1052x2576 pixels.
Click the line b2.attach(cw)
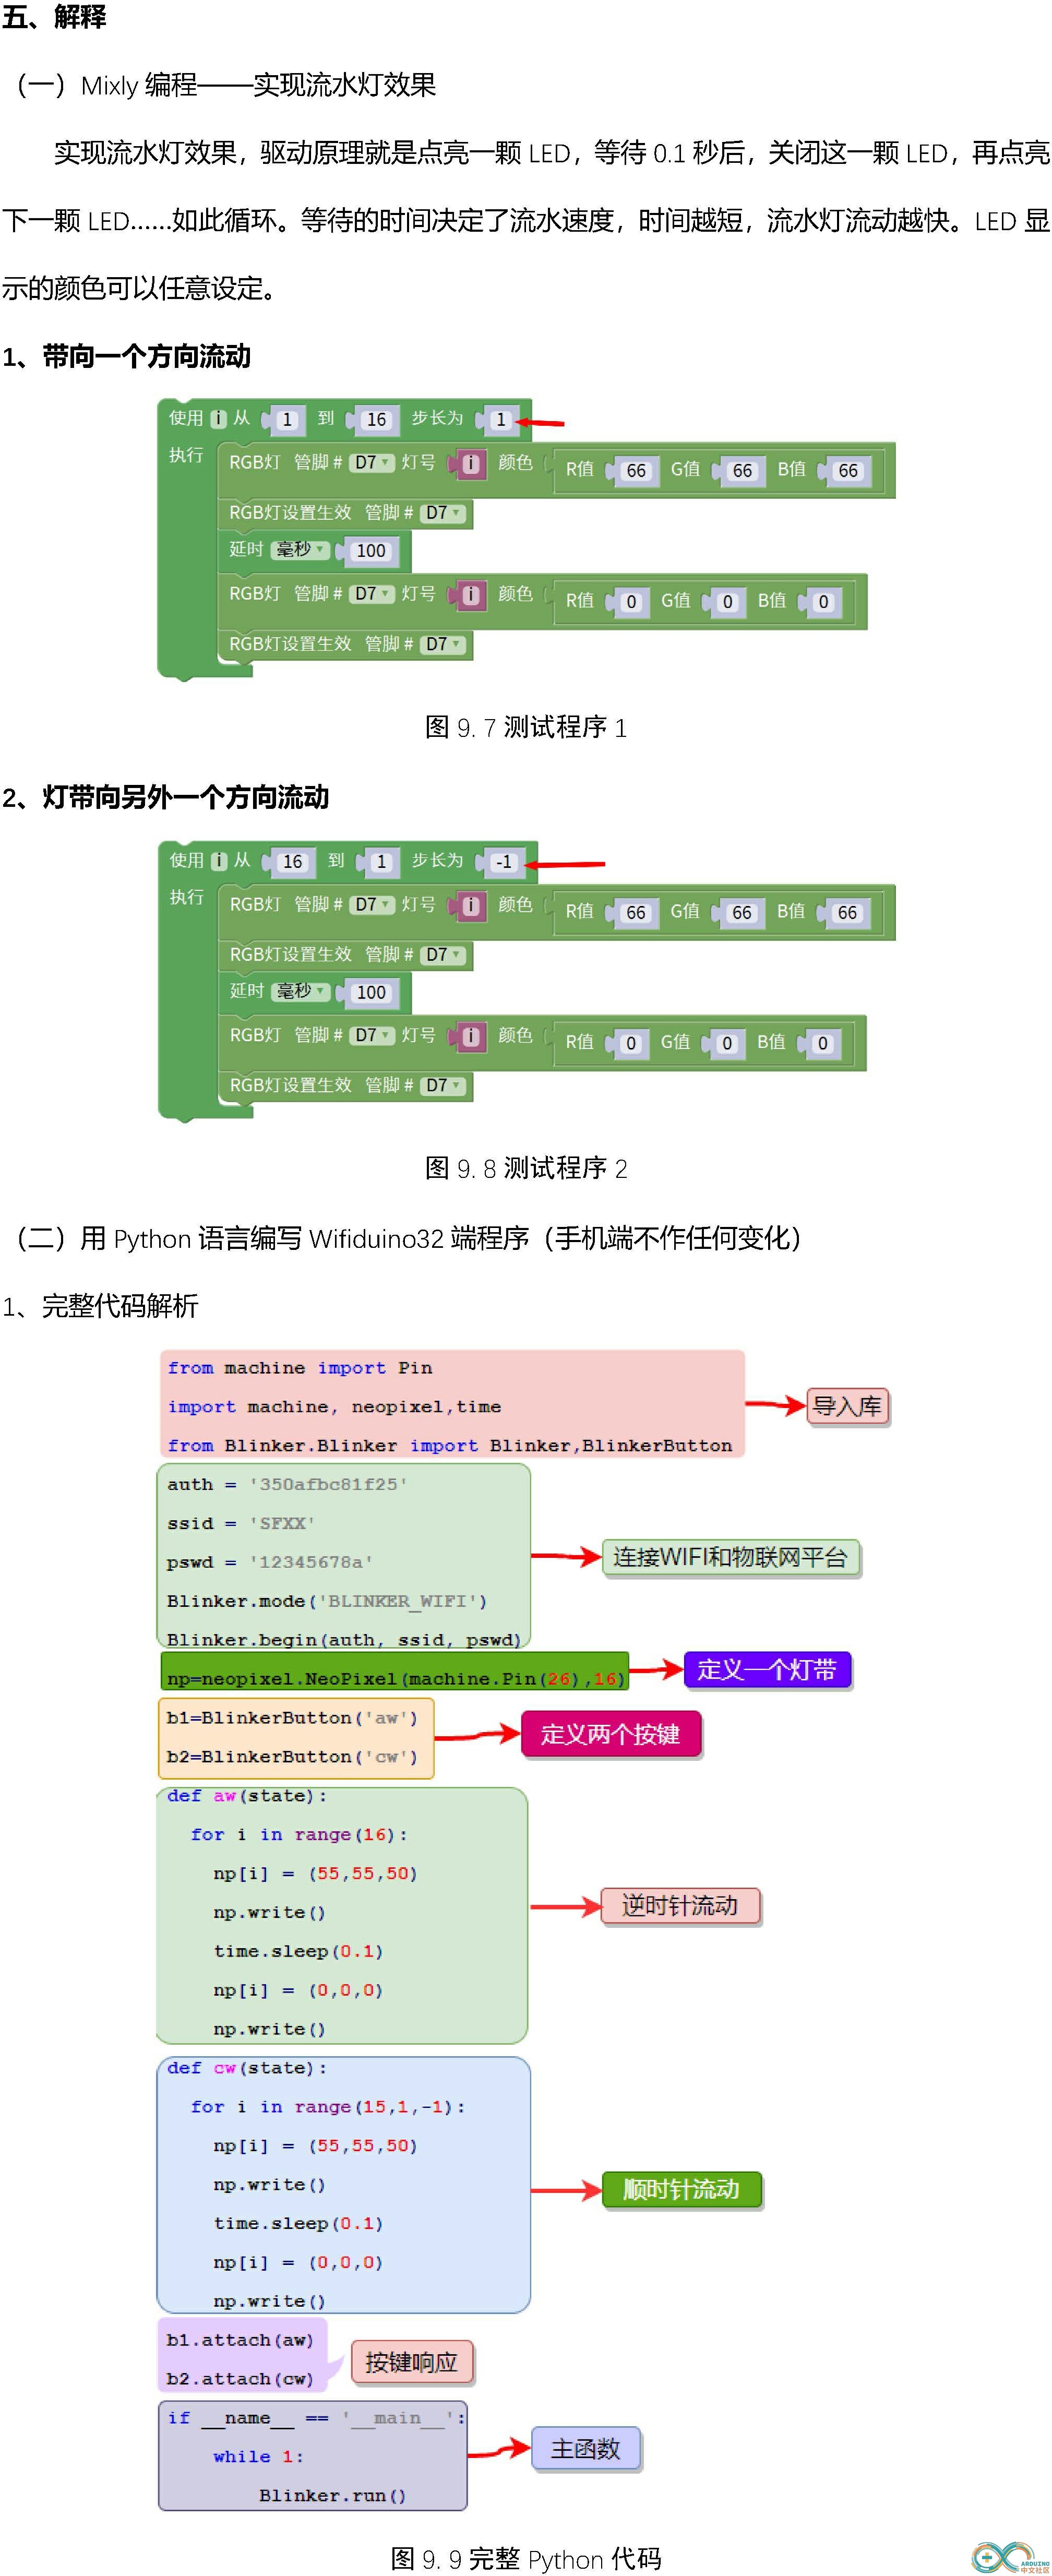[240, 2380]
